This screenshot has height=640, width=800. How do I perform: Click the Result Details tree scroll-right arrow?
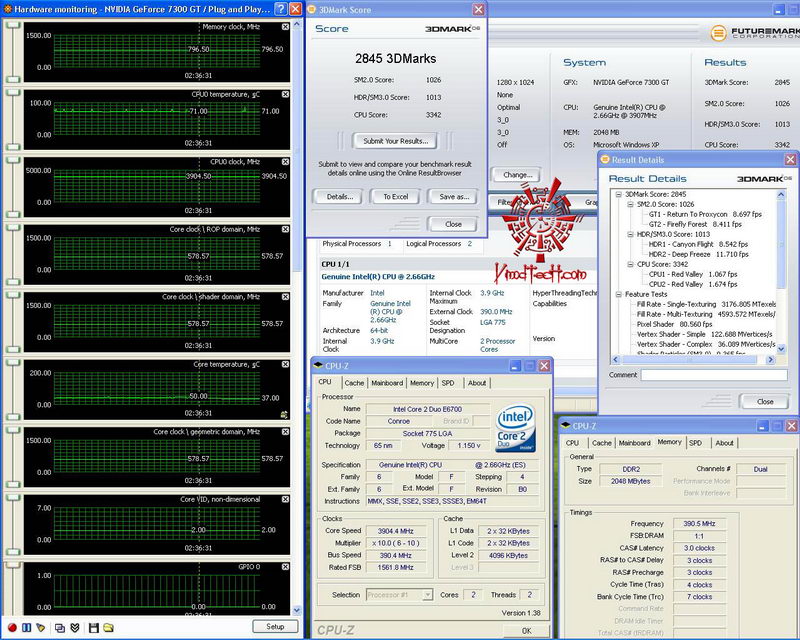(x=770, y=359)
